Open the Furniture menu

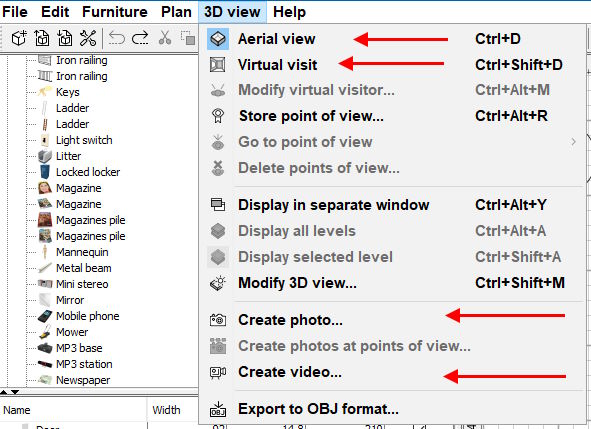115,12
